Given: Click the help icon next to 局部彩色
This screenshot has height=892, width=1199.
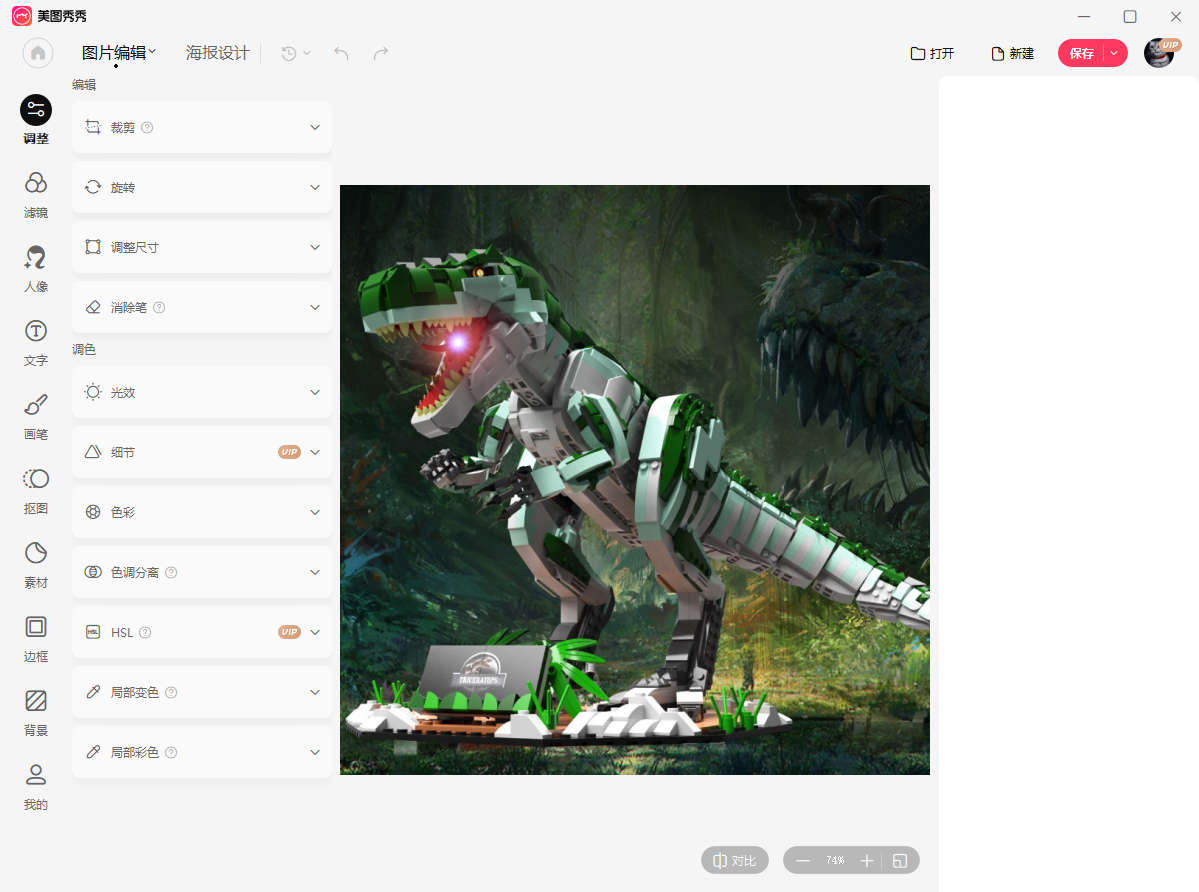Looking at the screenshot, I should point(171,752).
